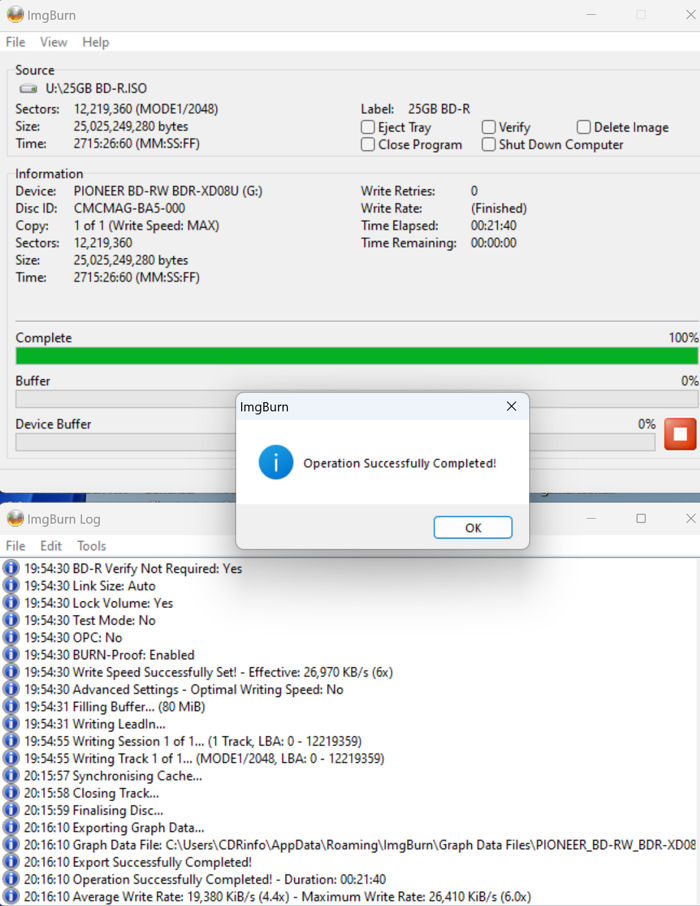
Task: Select info icon of Test Mode: No row
Action: 11,620
